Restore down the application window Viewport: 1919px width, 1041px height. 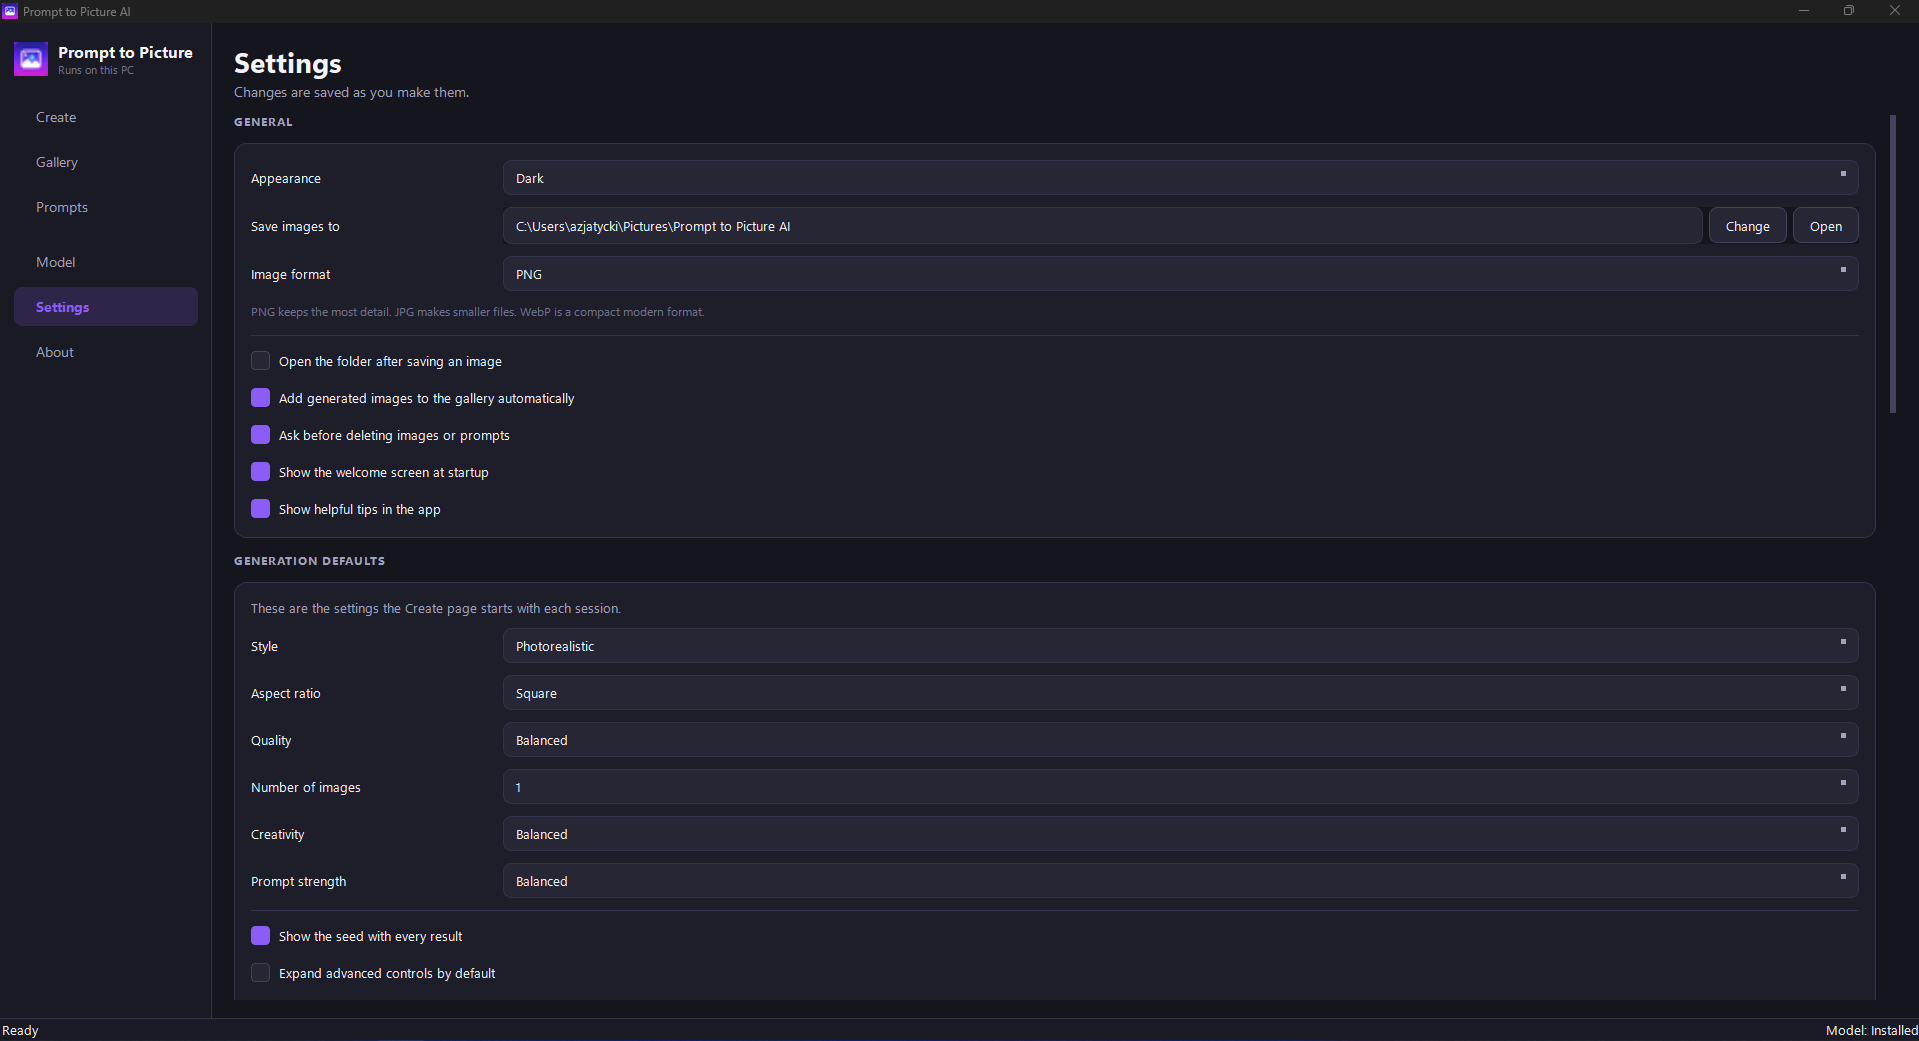click(1849, 11)
